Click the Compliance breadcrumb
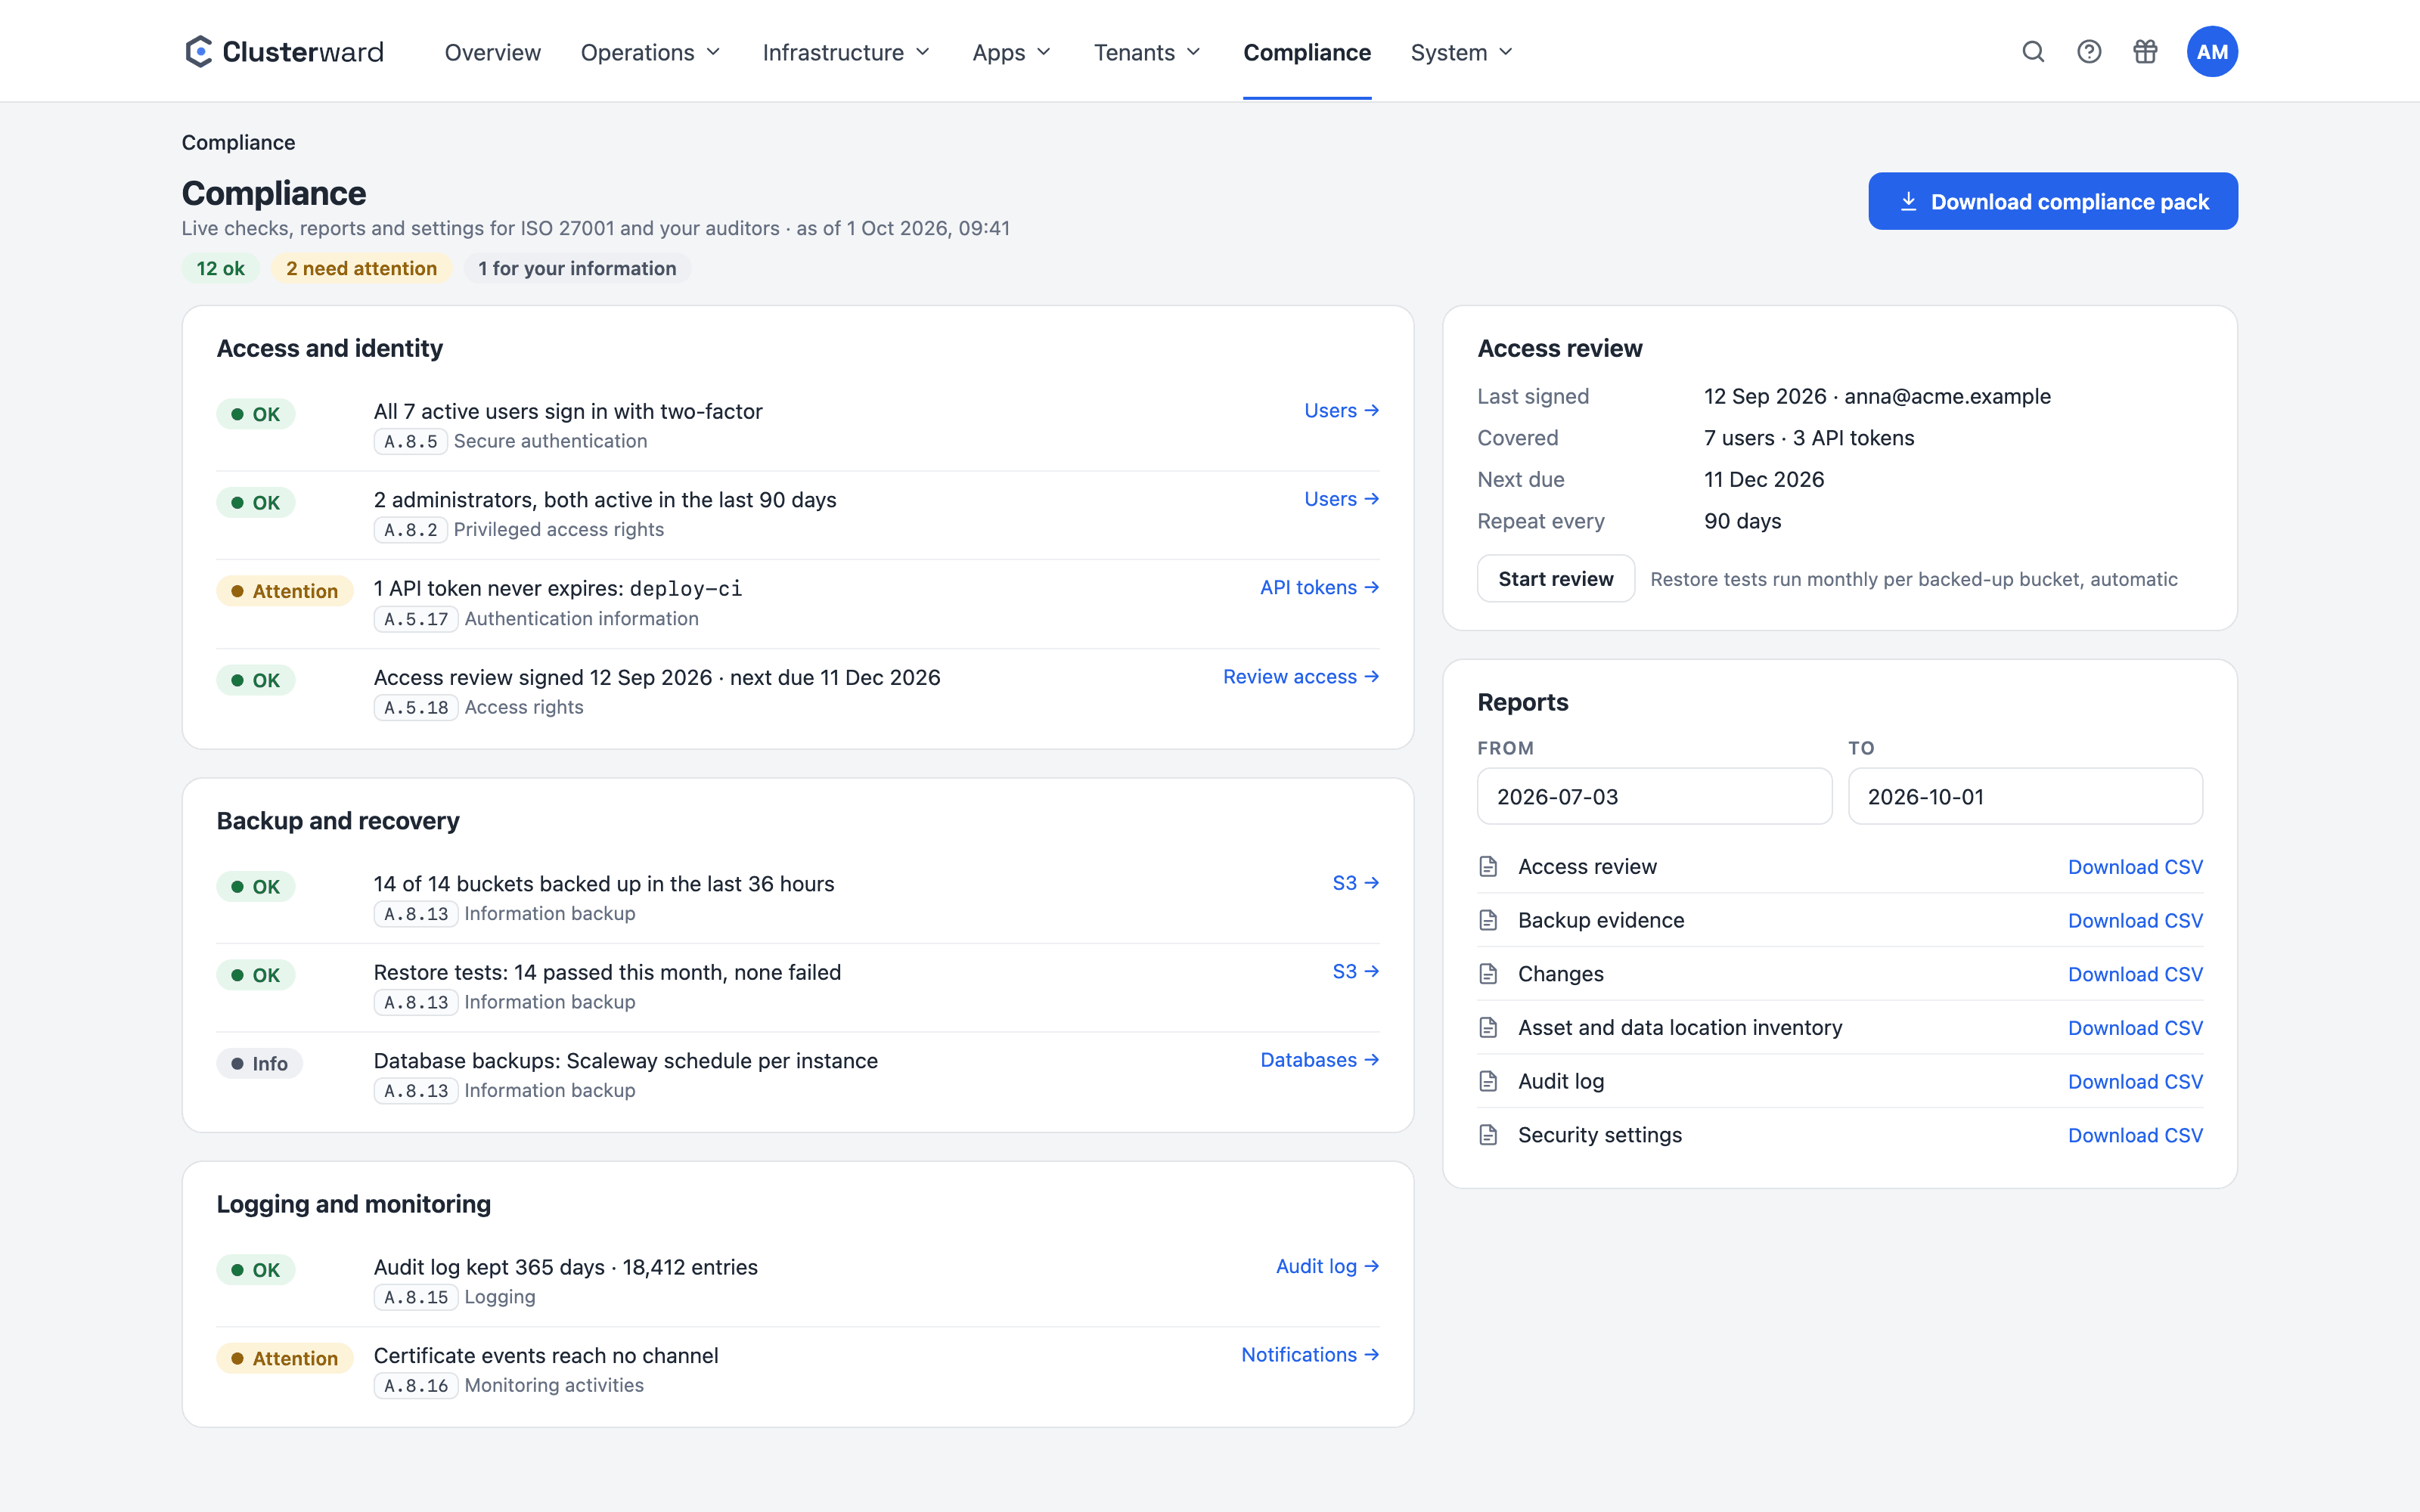This screenshot has width=2420, height=1512. point(238,142)
